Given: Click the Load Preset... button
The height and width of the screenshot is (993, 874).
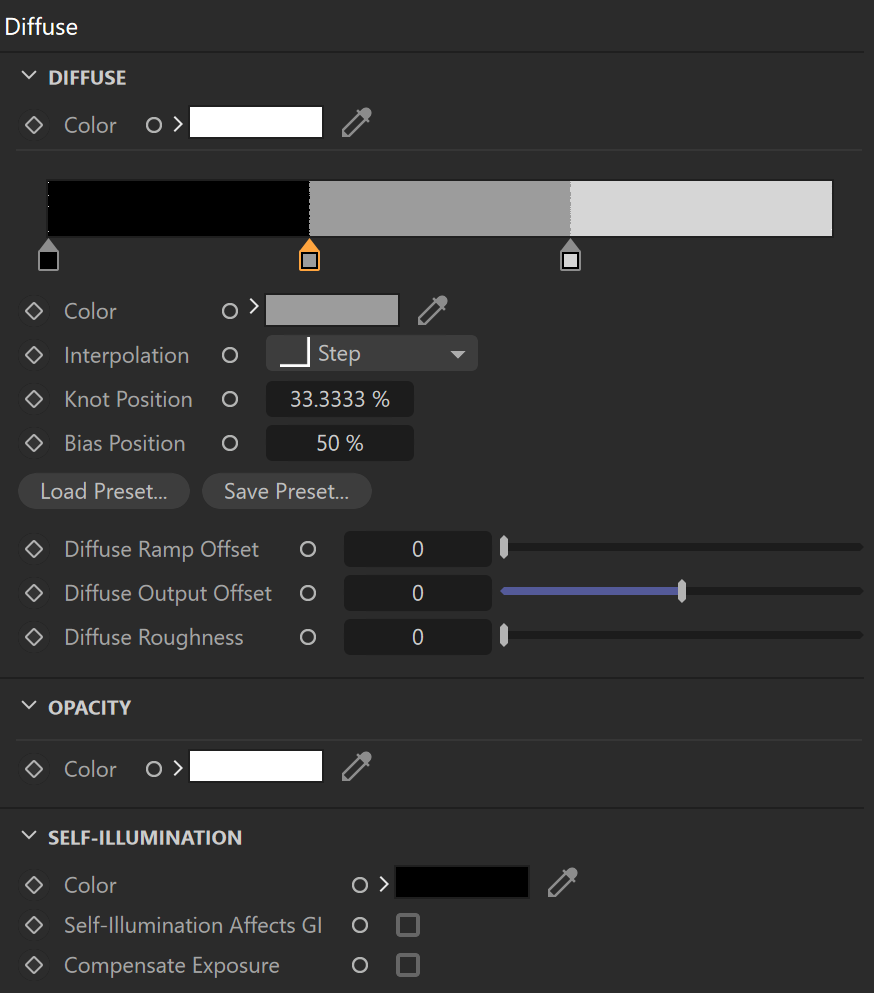Looking at the screenshot, I should [x=104, y=491].
